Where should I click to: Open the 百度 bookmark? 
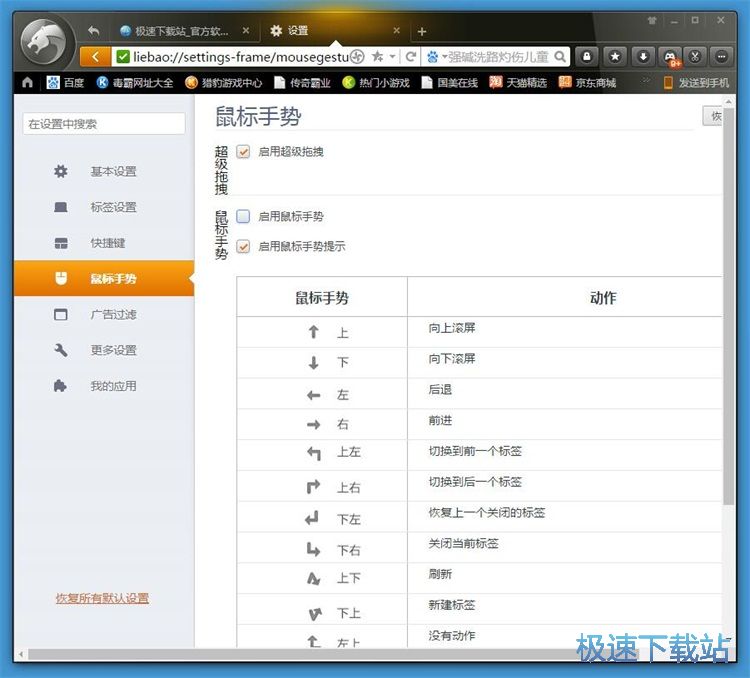tap(65, 83)
